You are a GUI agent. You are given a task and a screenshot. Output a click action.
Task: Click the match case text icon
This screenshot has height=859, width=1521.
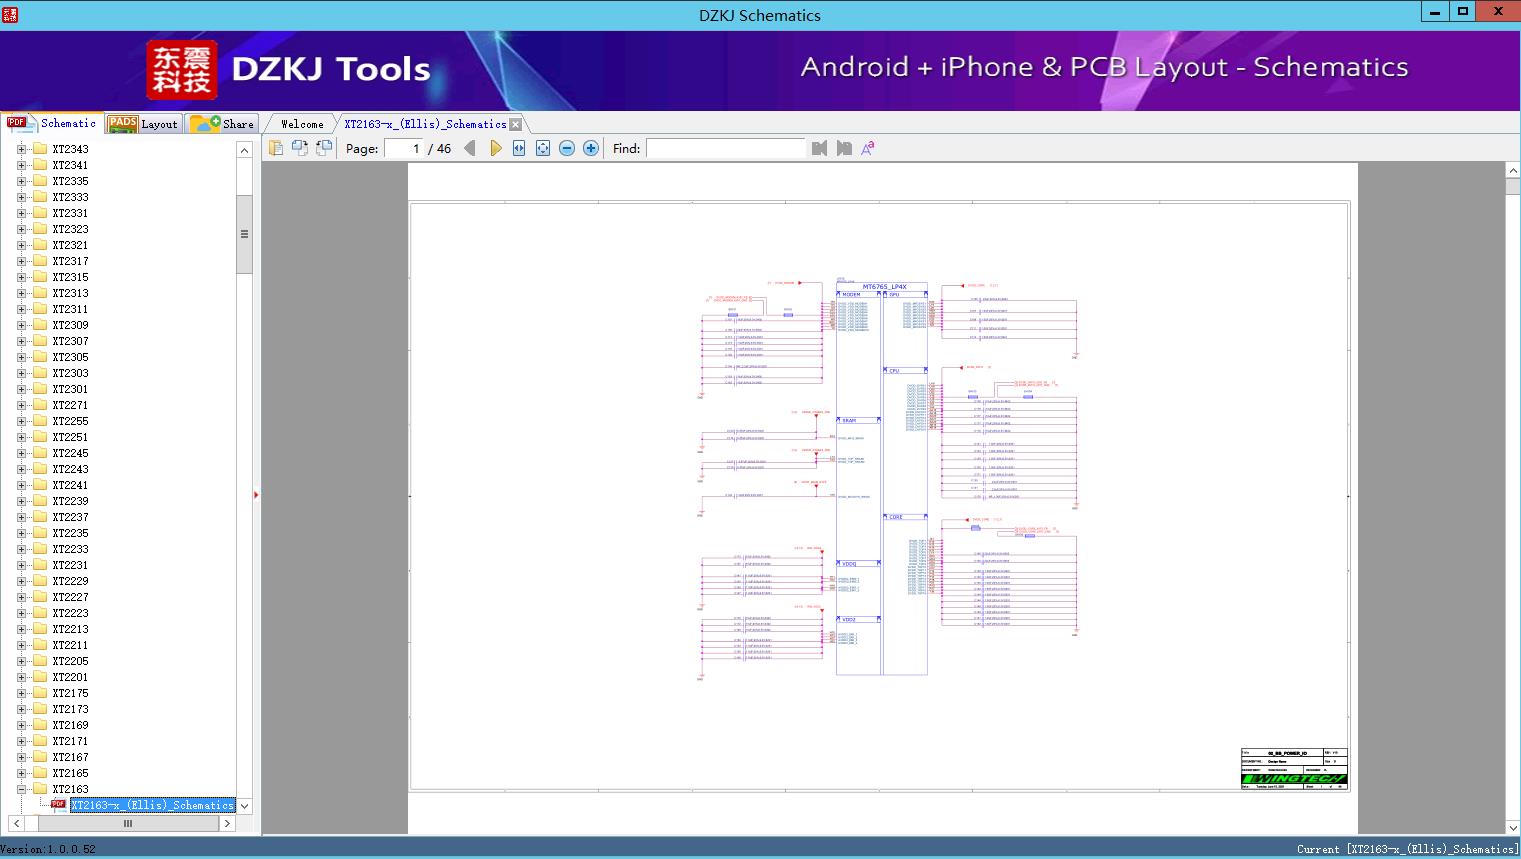click(x=868, y=148)
